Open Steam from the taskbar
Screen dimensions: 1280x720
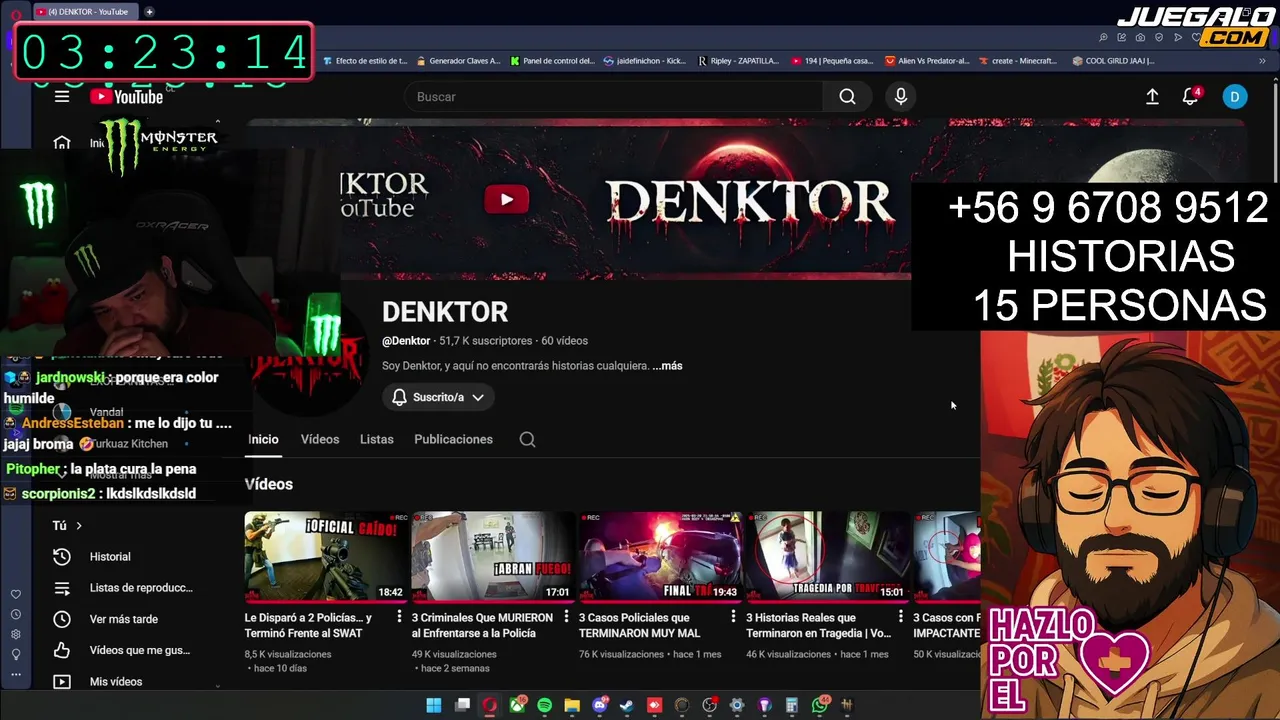[627, 705]
